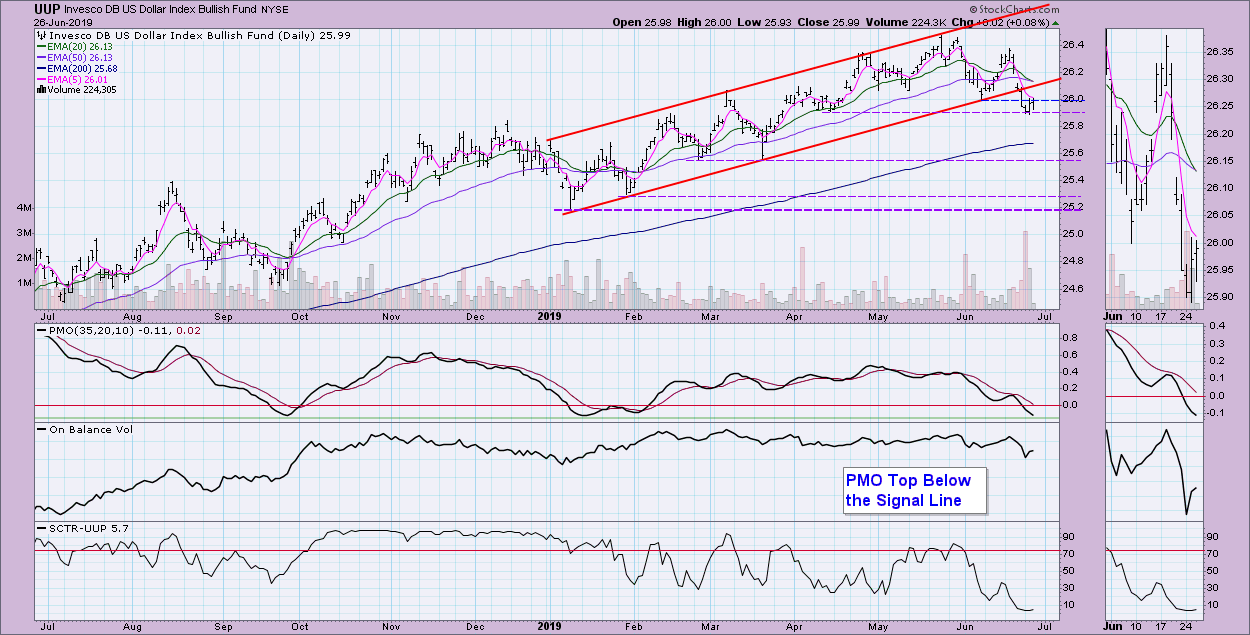Click the 26.2 price axis label
The width and height of the screenshot is (1250, 635).
(1073, 71)
